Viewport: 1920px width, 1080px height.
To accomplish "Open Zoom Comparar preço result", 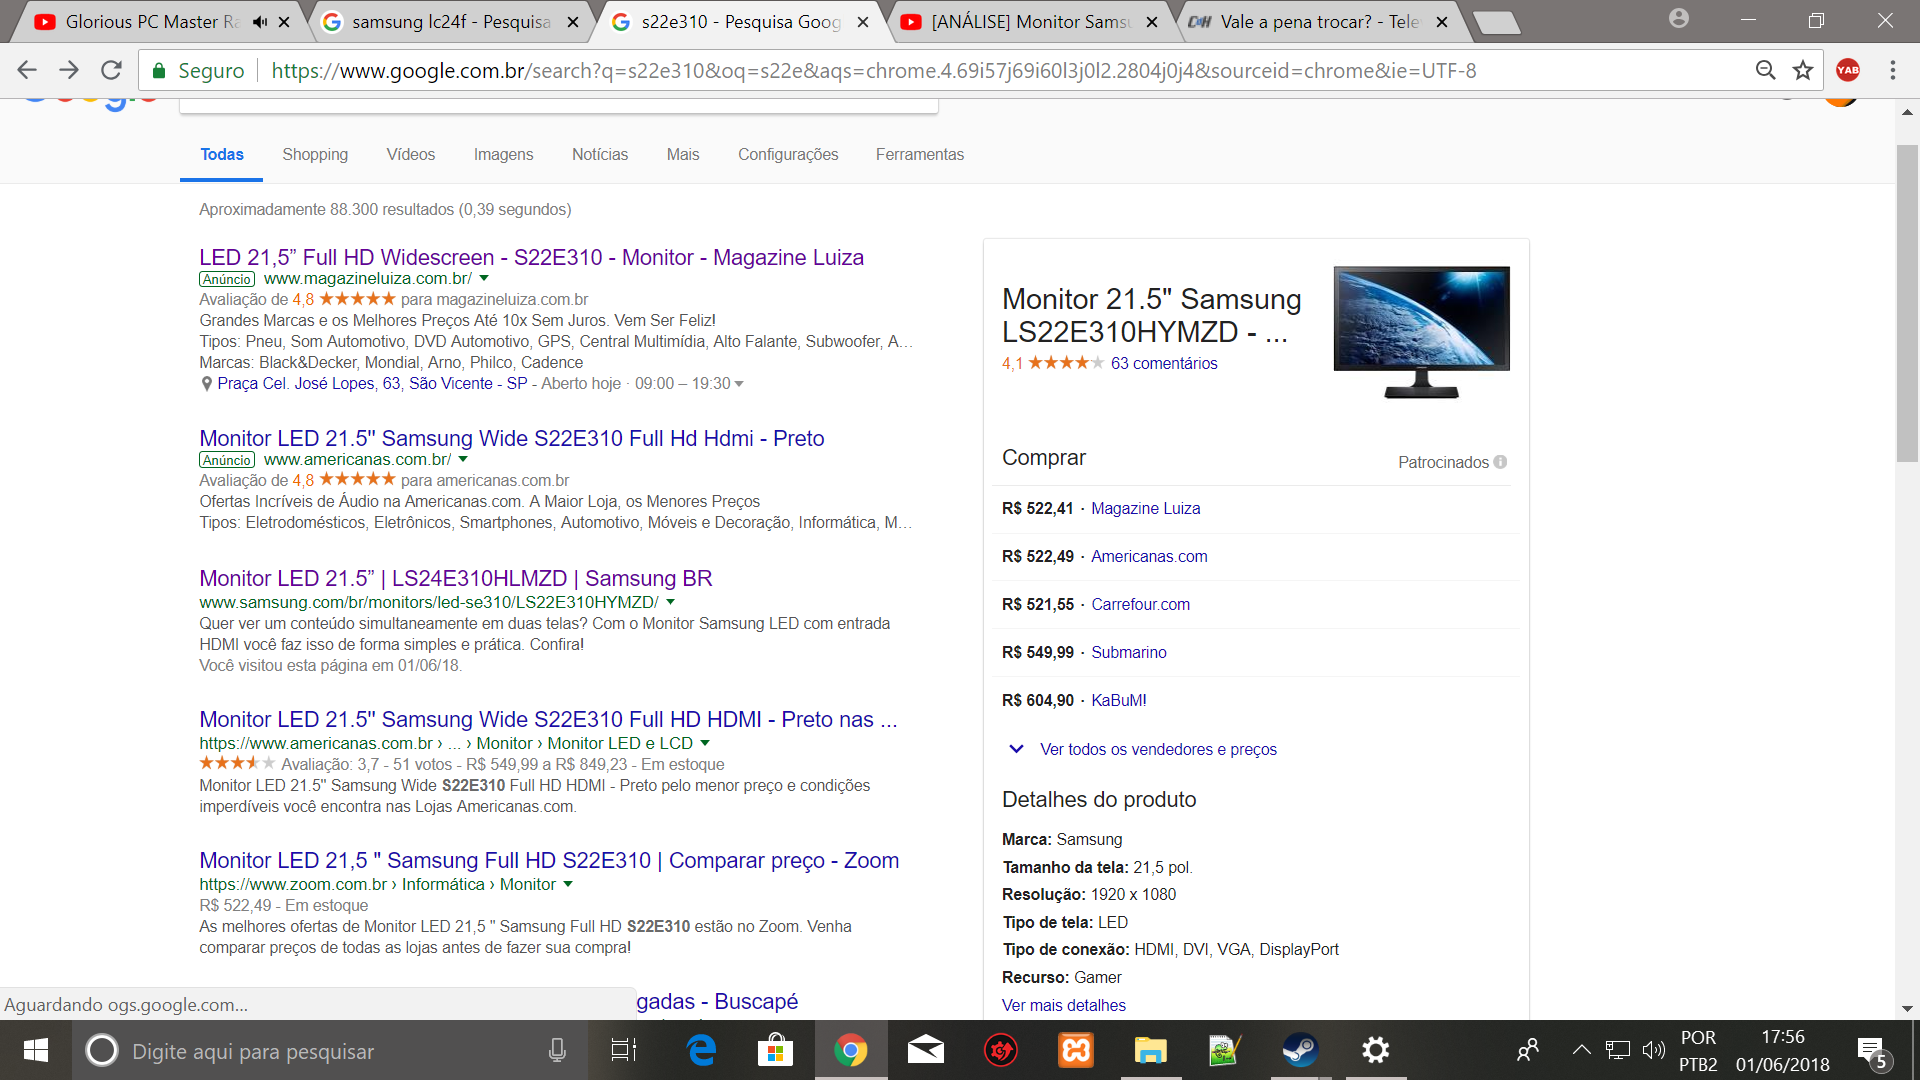I will click(x=549, y=860).
